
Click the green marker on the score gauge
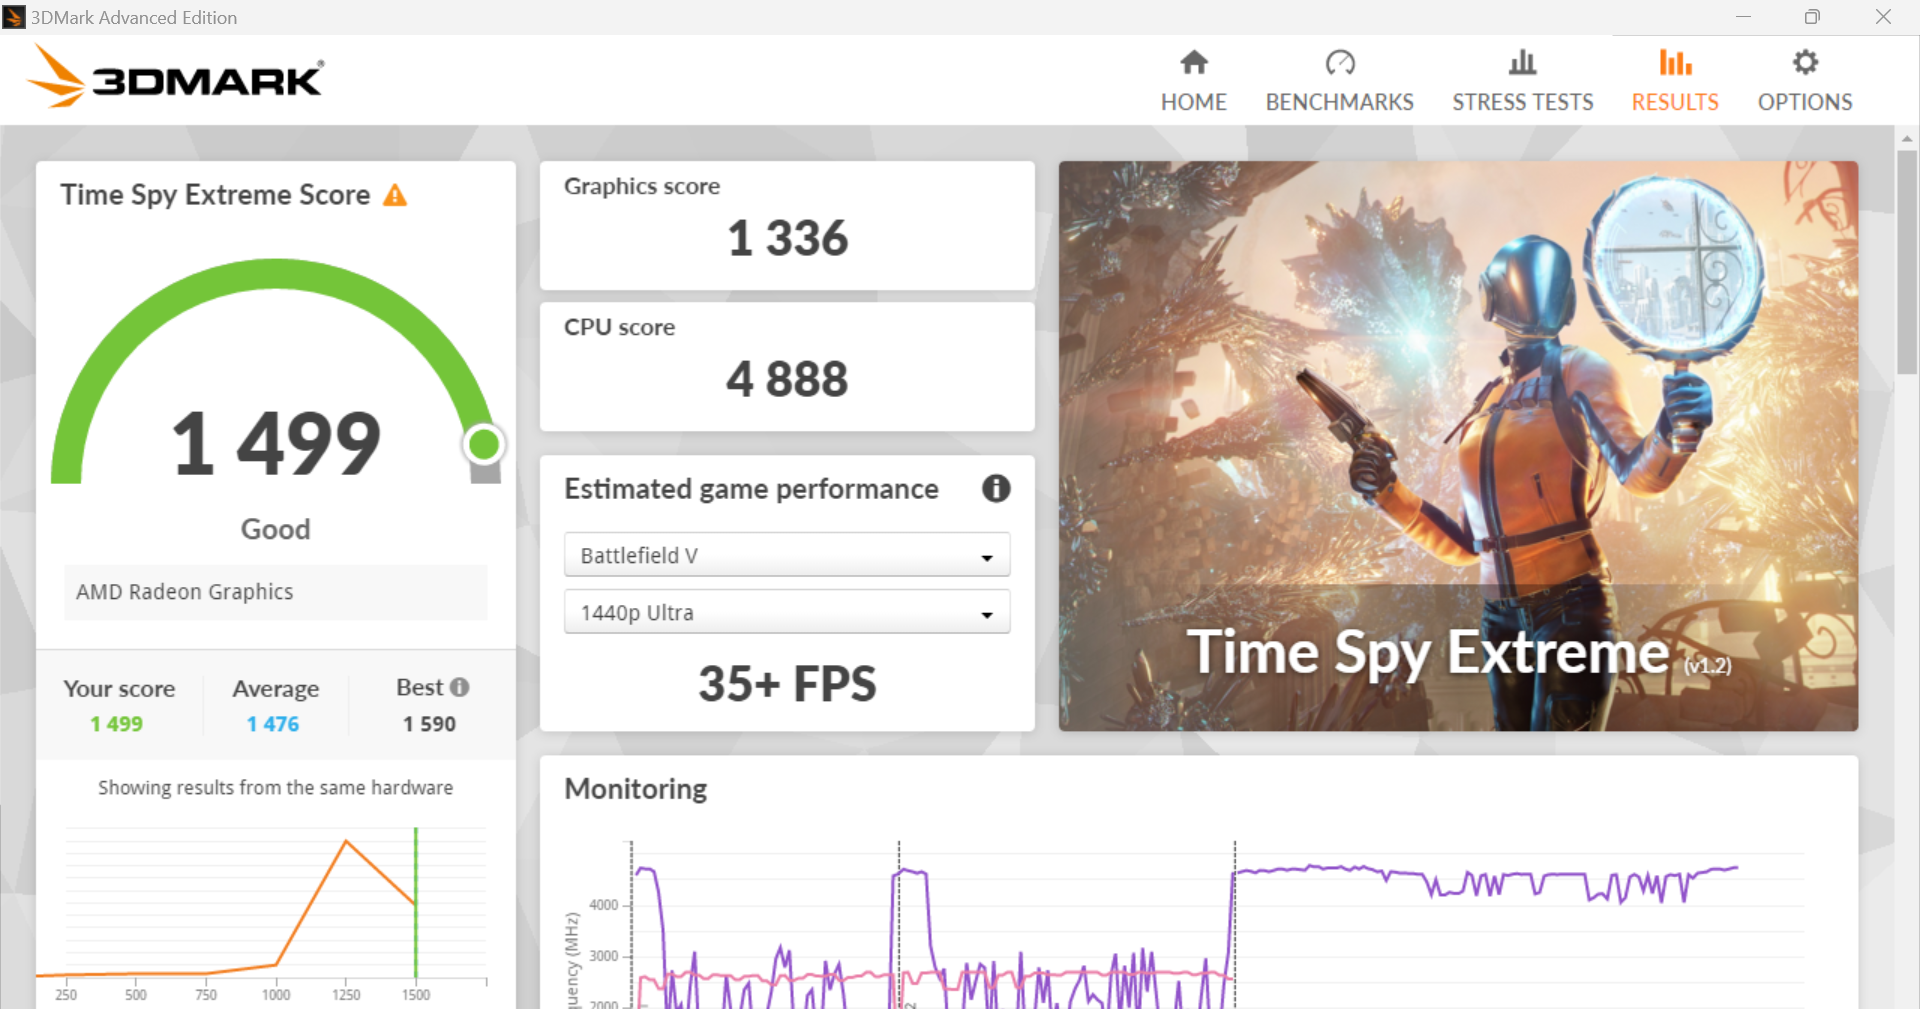point(484,444)
